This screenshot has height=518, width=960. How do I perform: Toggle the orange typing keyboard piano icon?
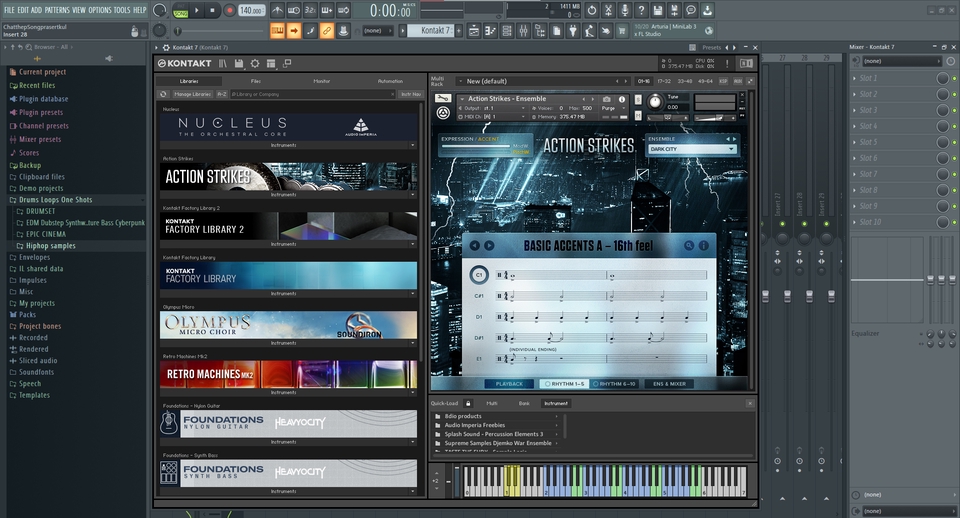[277, 31]
